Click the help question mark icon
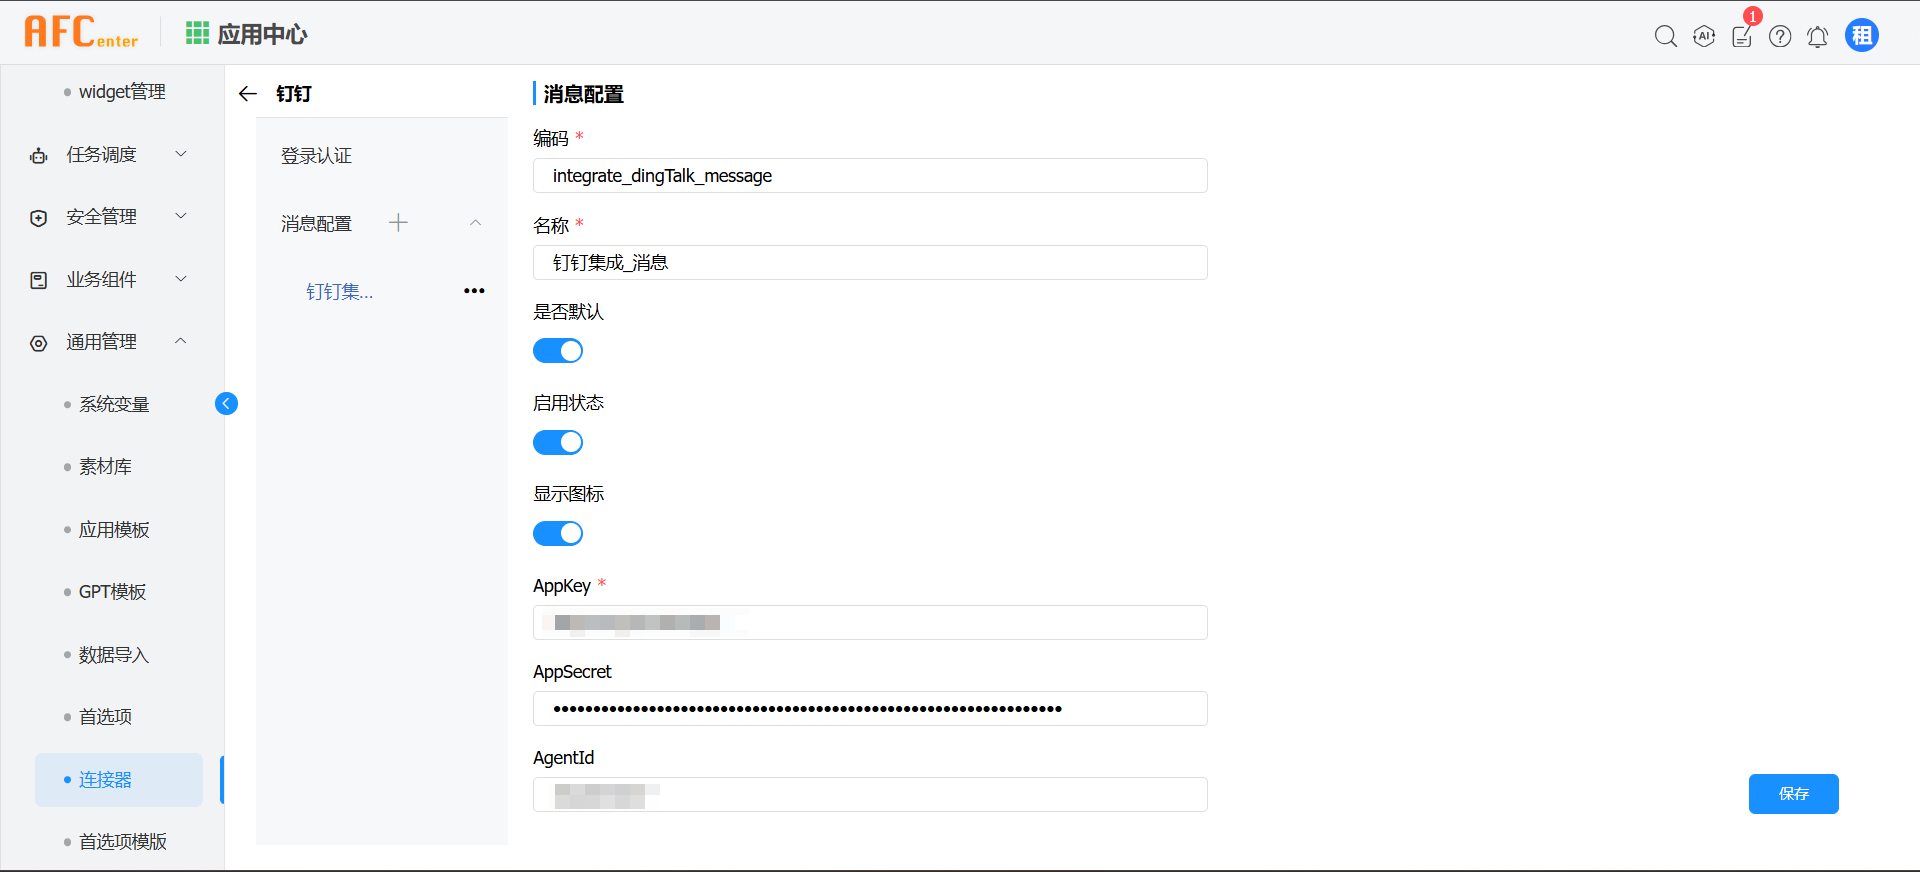This screenshot has height=872, width=1920. (1780, 37)
